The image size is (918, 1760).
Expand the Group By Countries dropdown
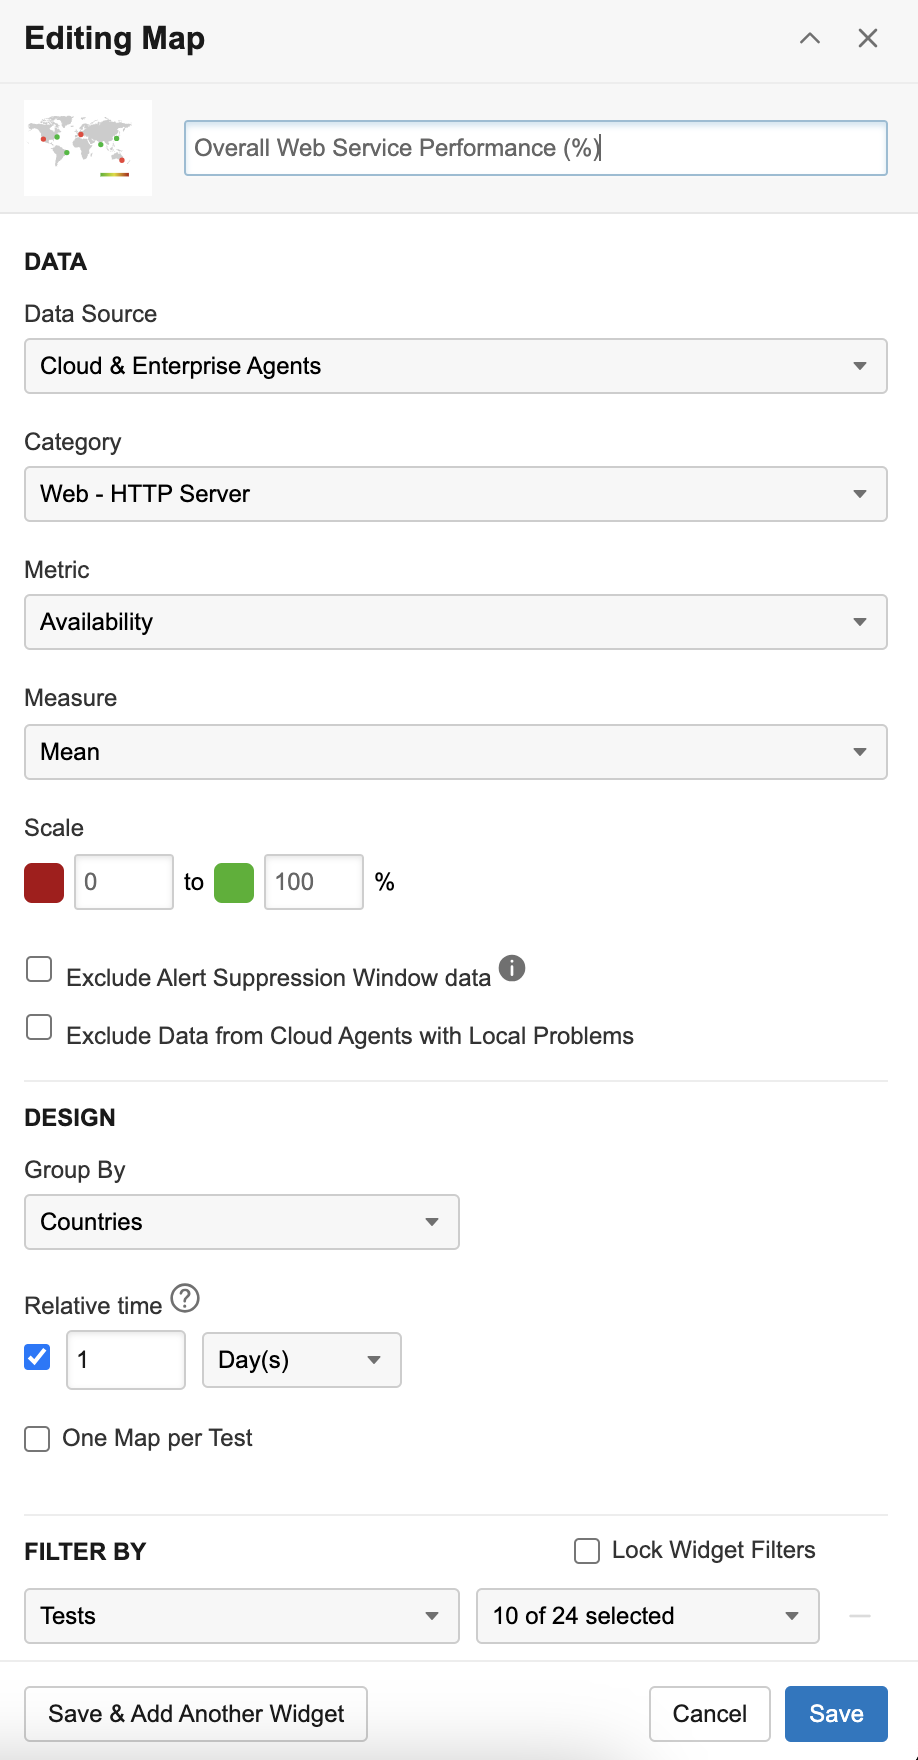(242, 1222)
